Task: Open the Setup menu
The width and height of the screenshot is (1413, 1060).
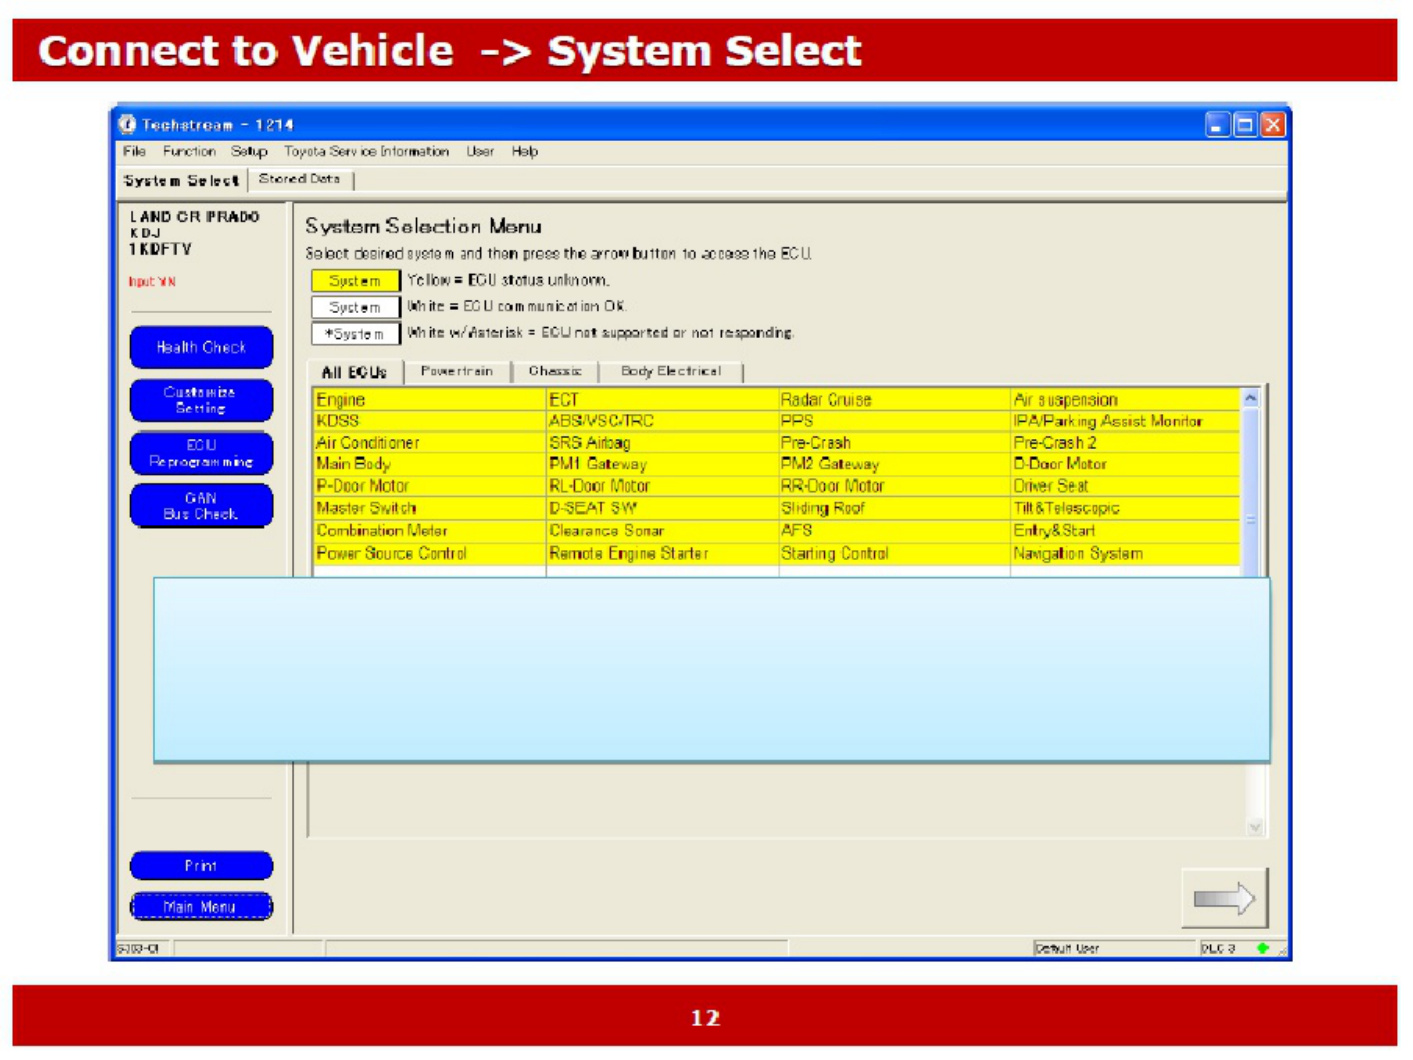Action: (x=249, y=152)
